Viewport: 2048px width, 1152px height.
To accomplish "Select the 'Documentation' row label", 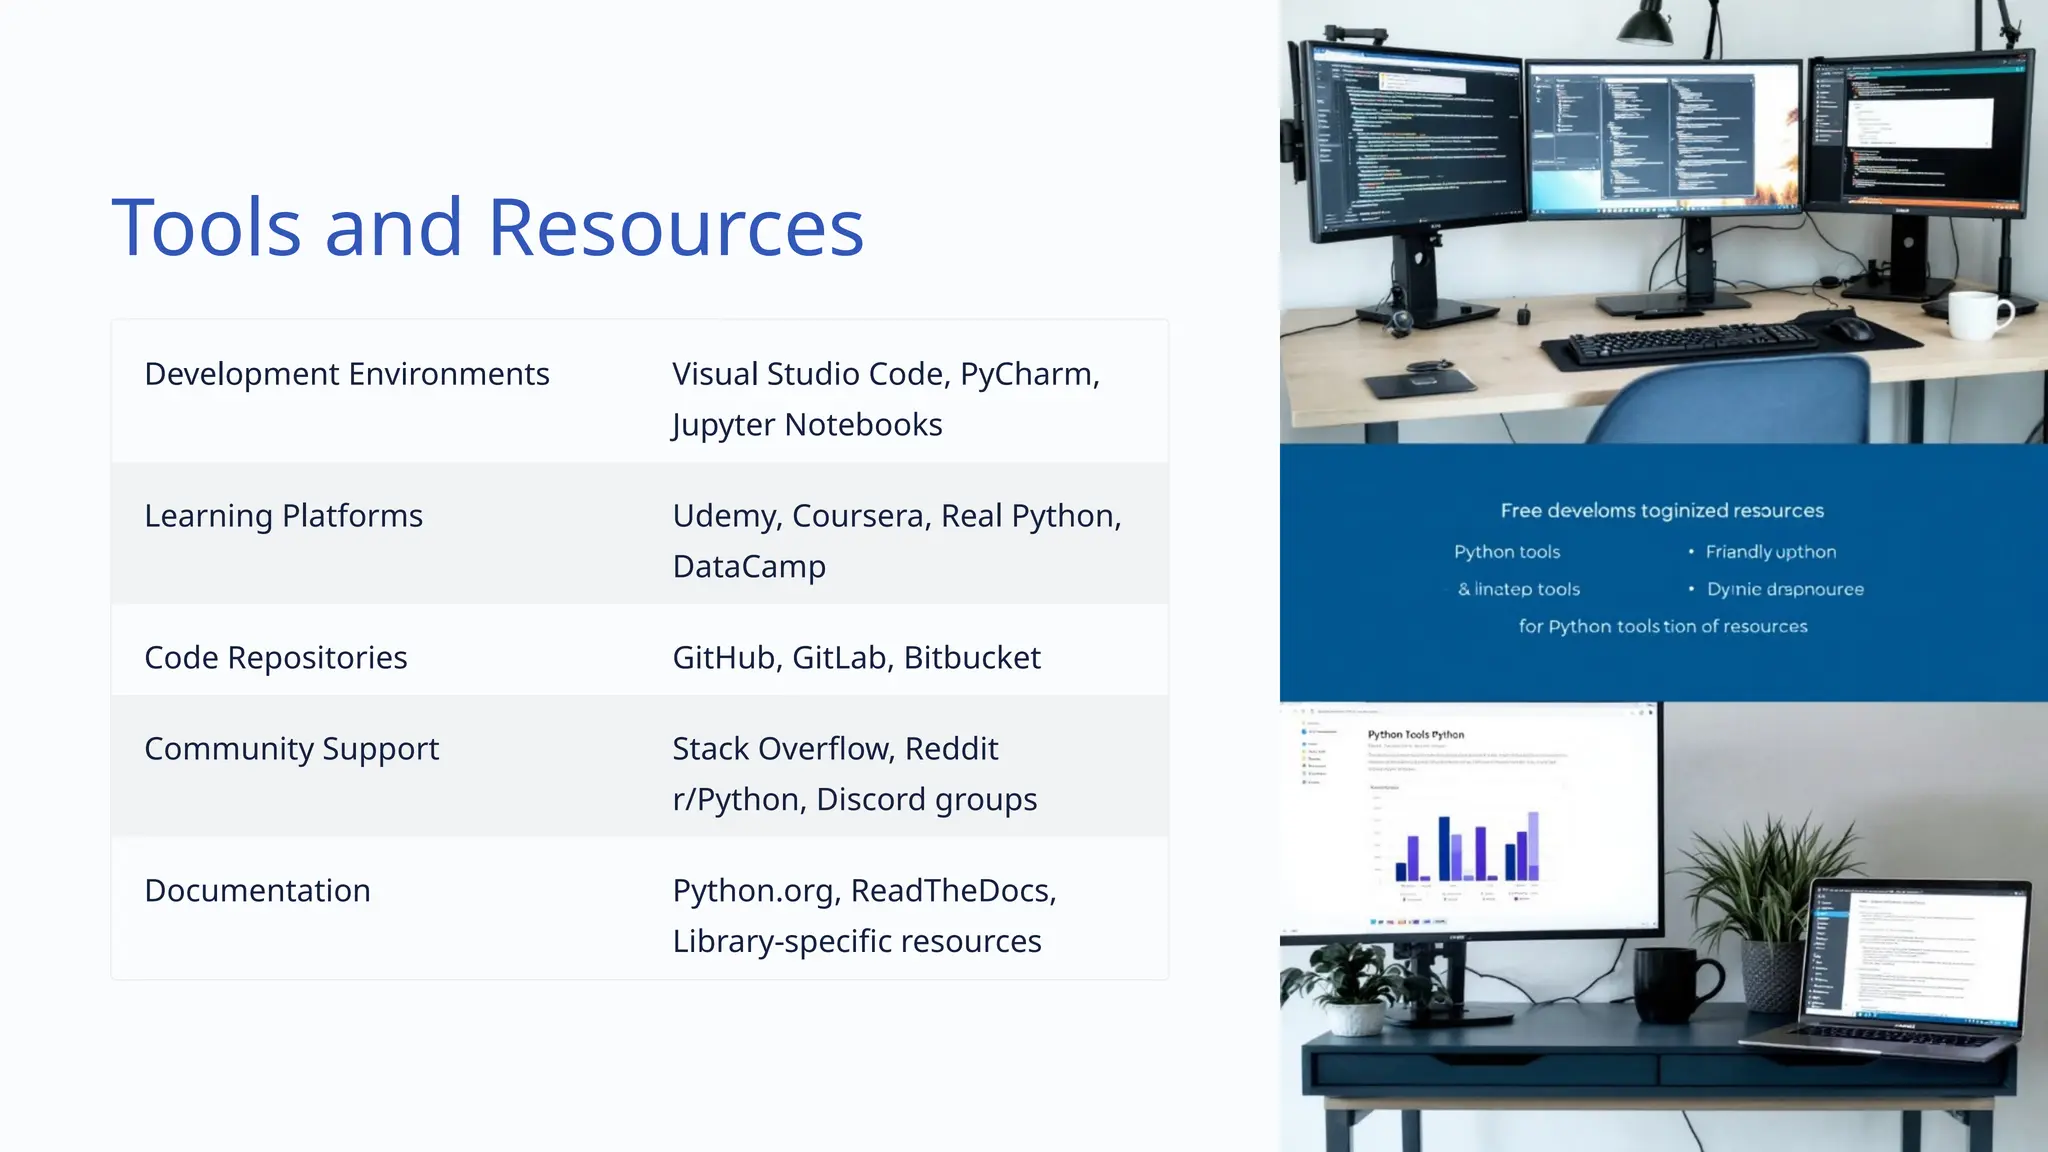I will tap(257, 891).
